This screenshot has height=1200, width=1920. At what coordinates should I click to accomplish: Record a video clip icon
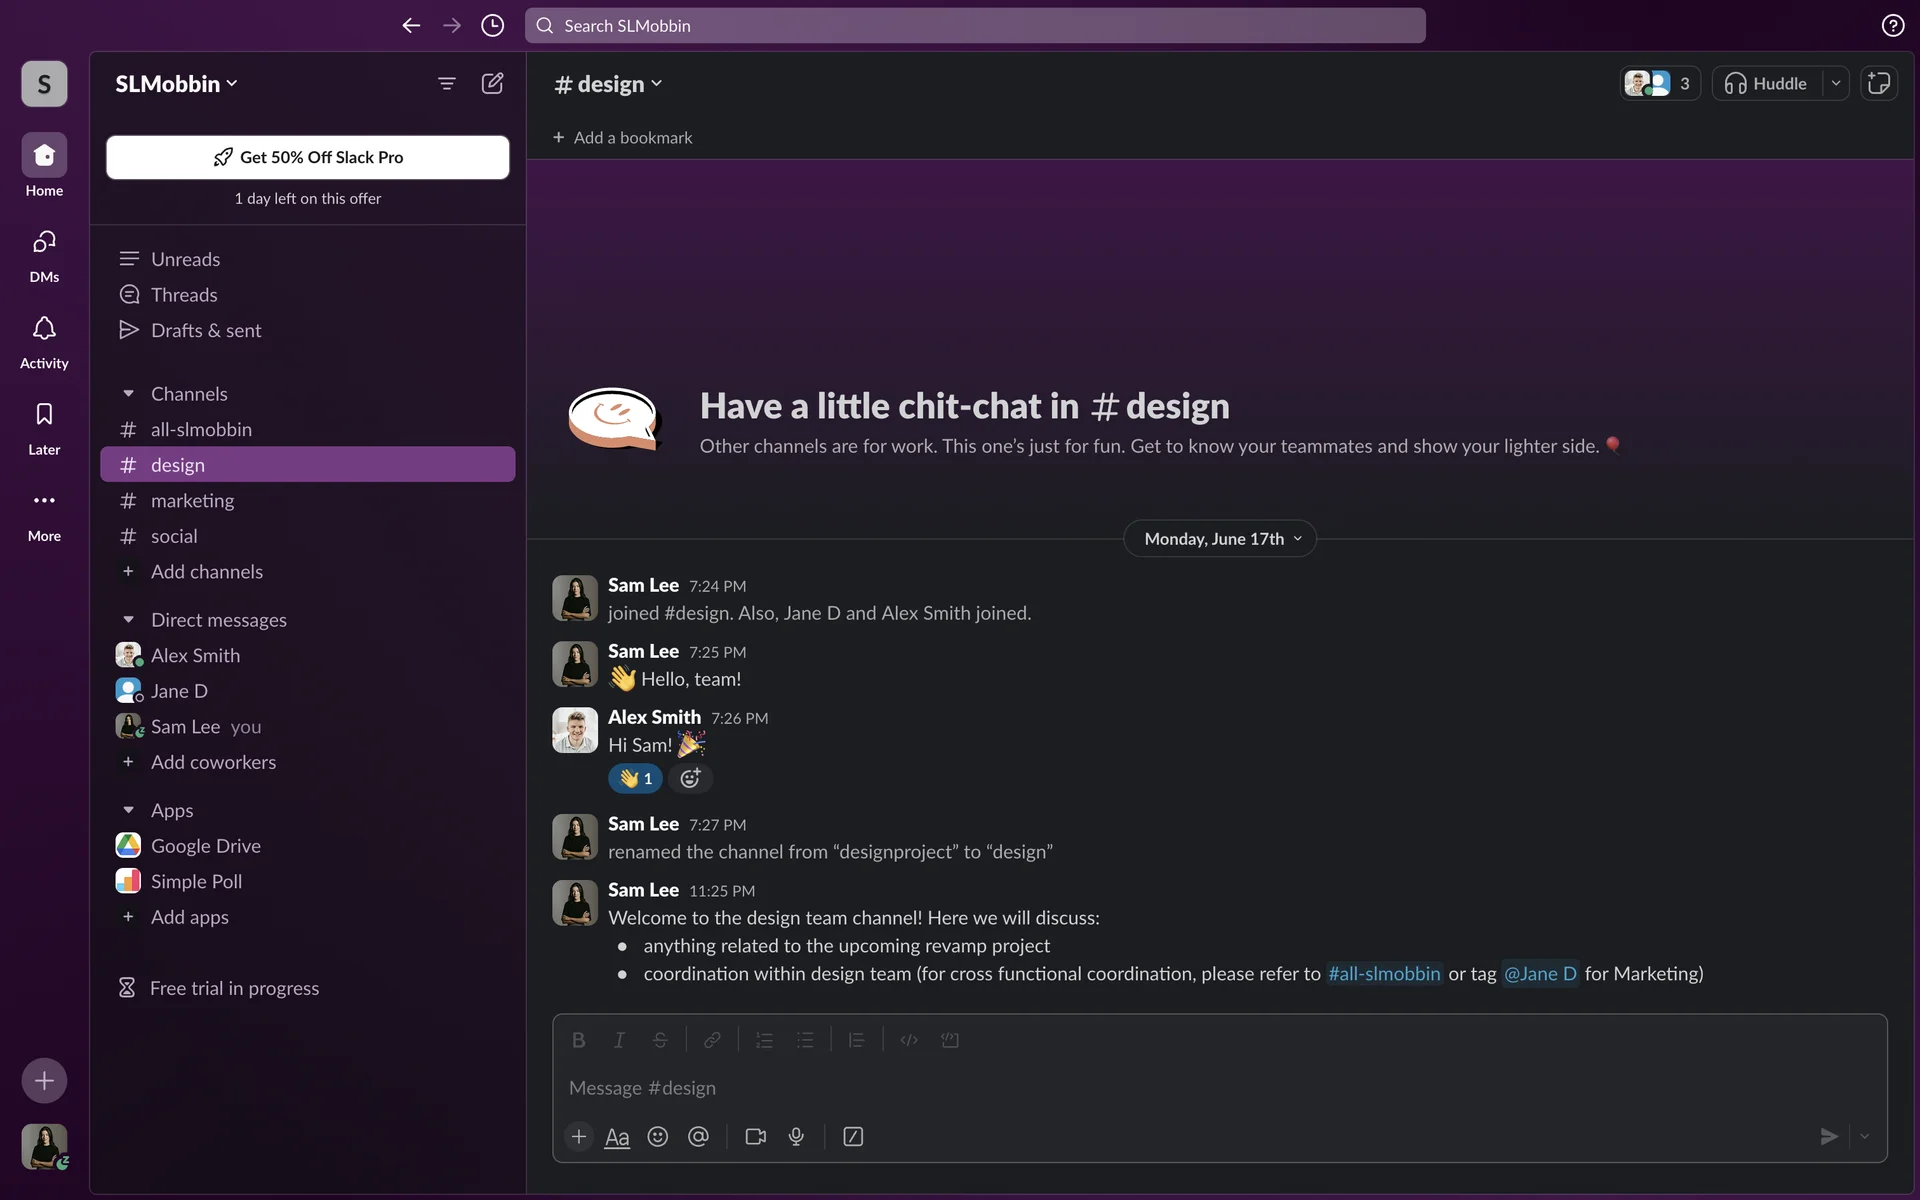pyautogui.click(x=755, y=1136)
